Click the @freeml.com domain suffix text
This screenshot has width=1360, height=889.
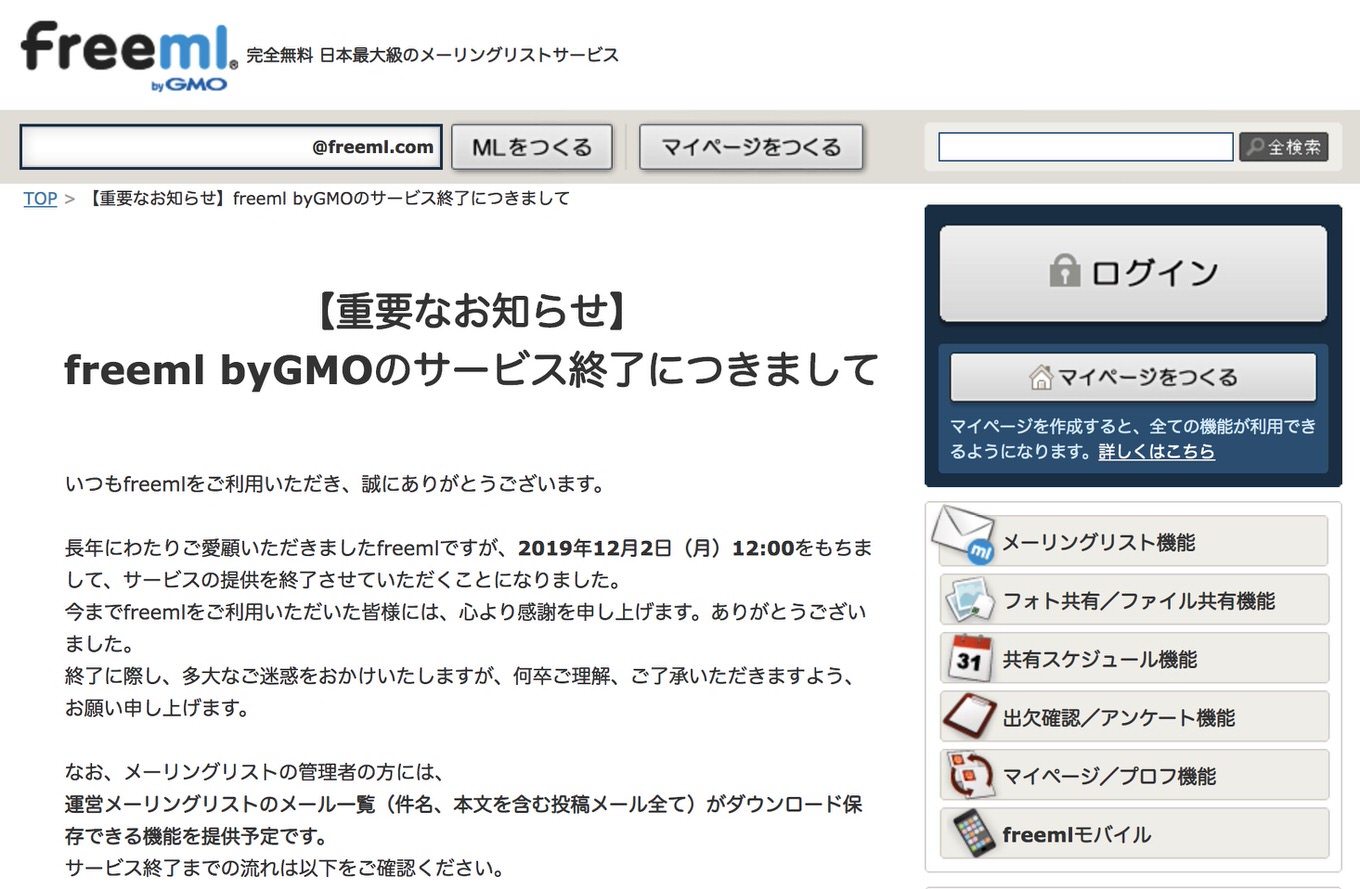coord(373,147)
